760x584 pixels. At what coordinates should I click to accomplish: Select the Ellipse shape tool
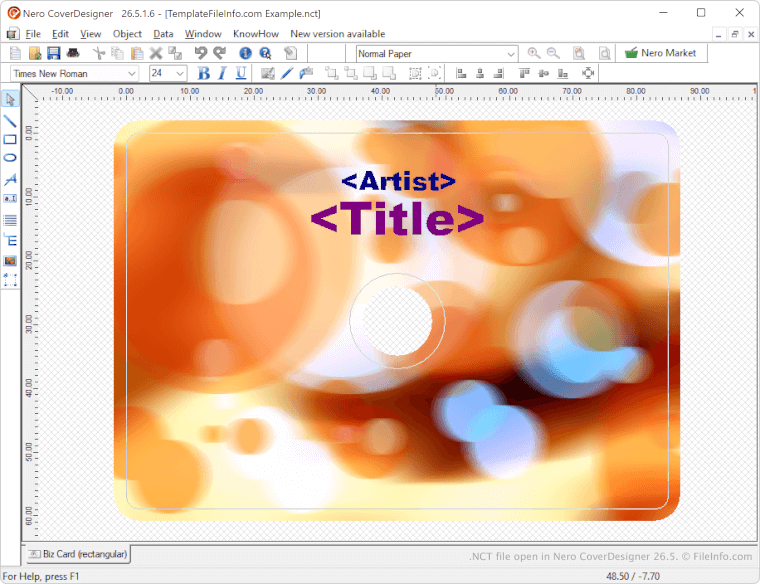click(x=10, y=158)
